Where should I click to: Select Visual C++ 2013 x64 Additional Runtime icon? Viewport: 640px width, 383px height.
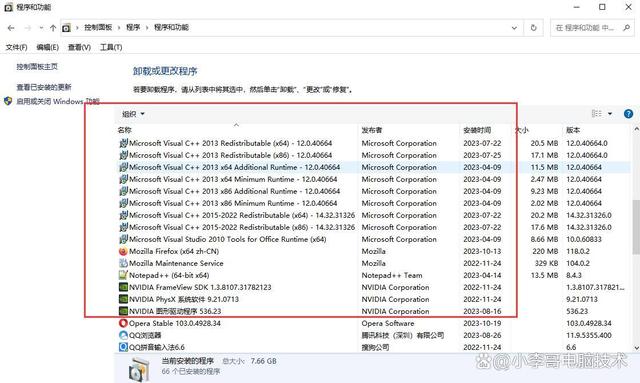123,167
